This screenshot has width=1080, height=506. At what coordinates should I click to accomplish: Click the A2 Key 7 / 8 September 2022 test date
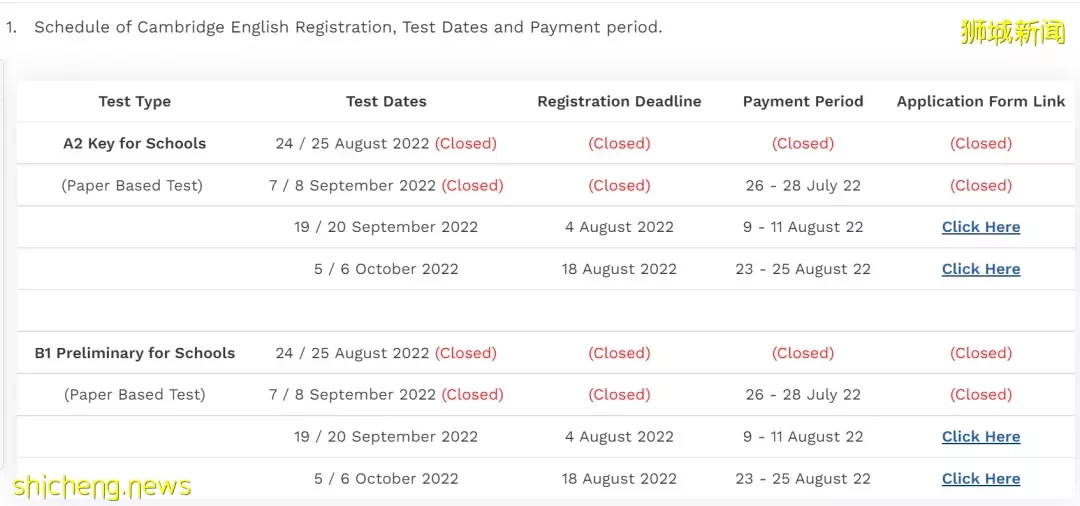coord(352,185)
